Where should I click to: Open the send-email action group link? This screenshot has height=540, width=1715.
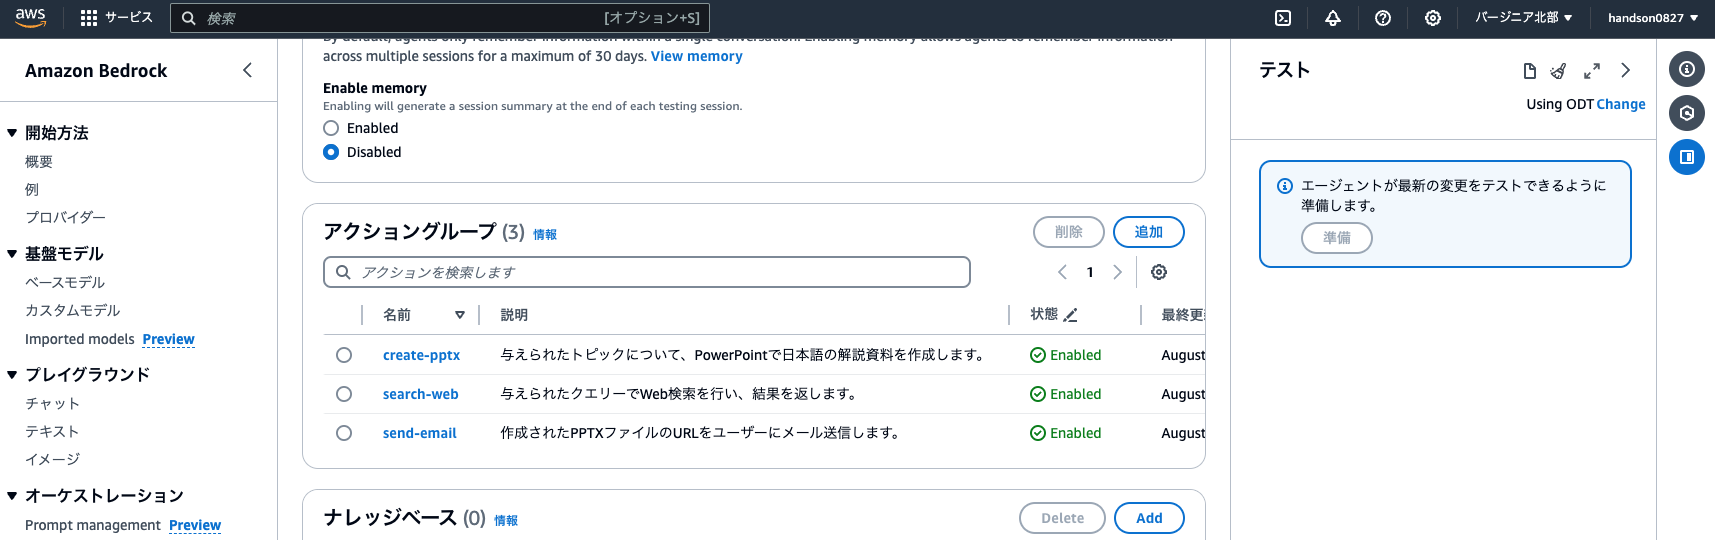419,433
